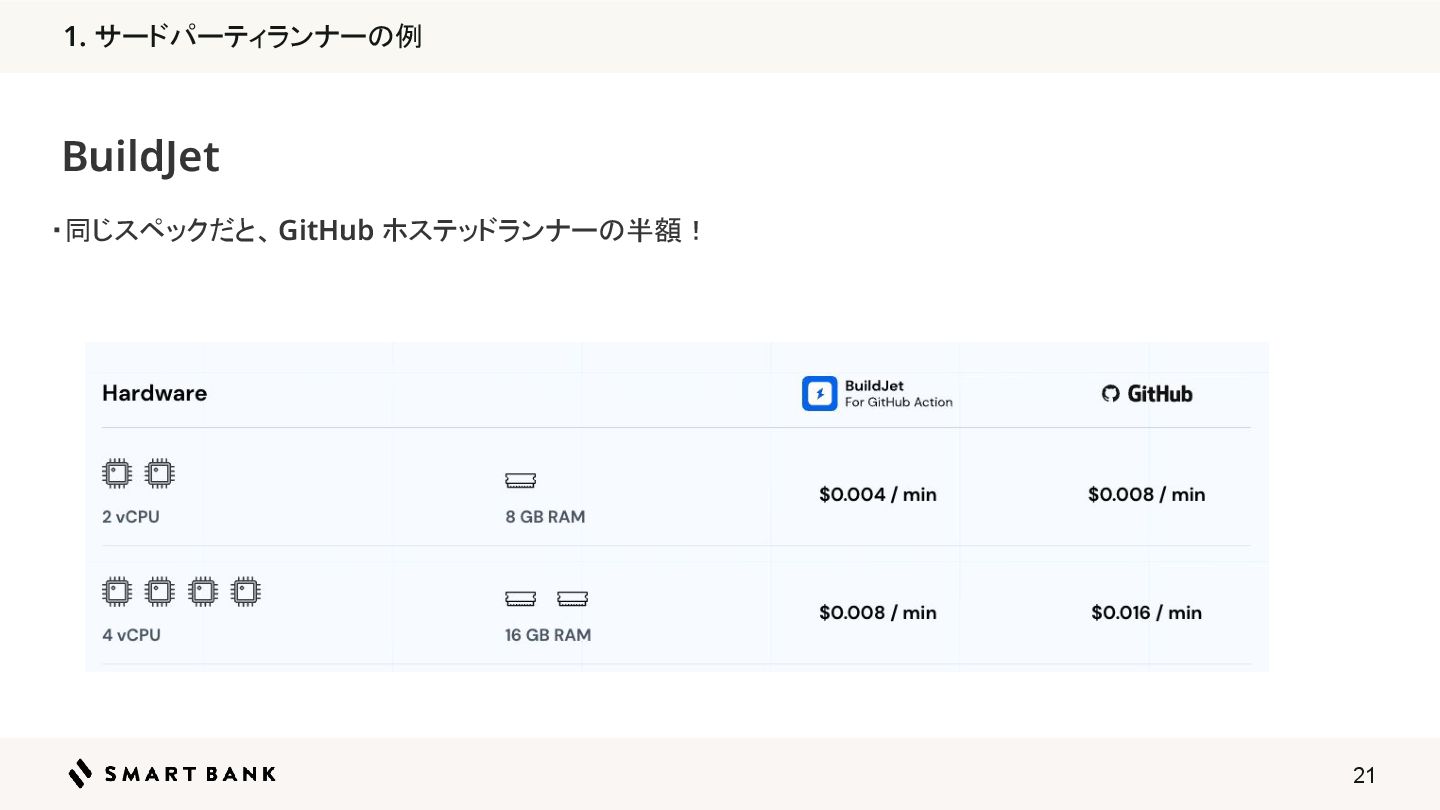Click the BuildJet lightning bolt logo icon
Screen dimensions: 1440x810
click(x=819, y=394)
